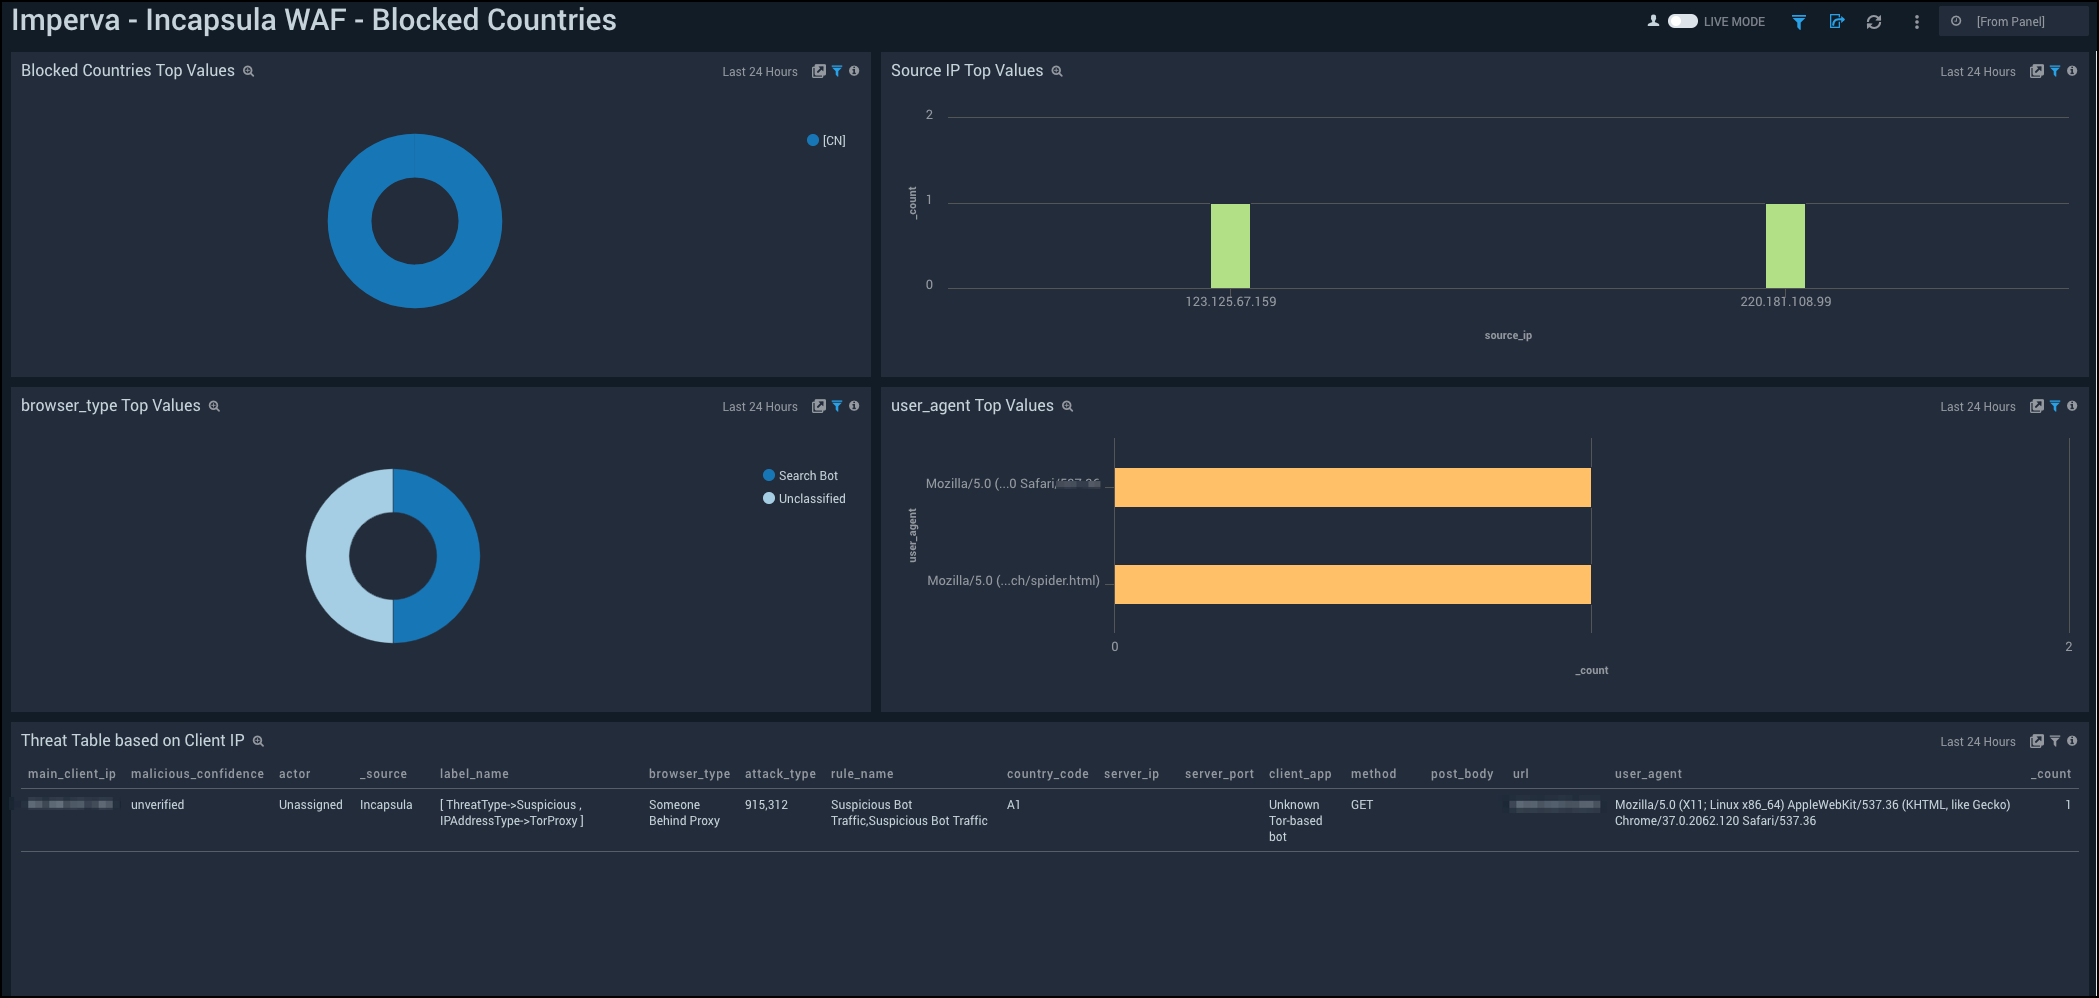Toggle the Search Bot legend entry
2099x998 pixels.
pos(799,475)
